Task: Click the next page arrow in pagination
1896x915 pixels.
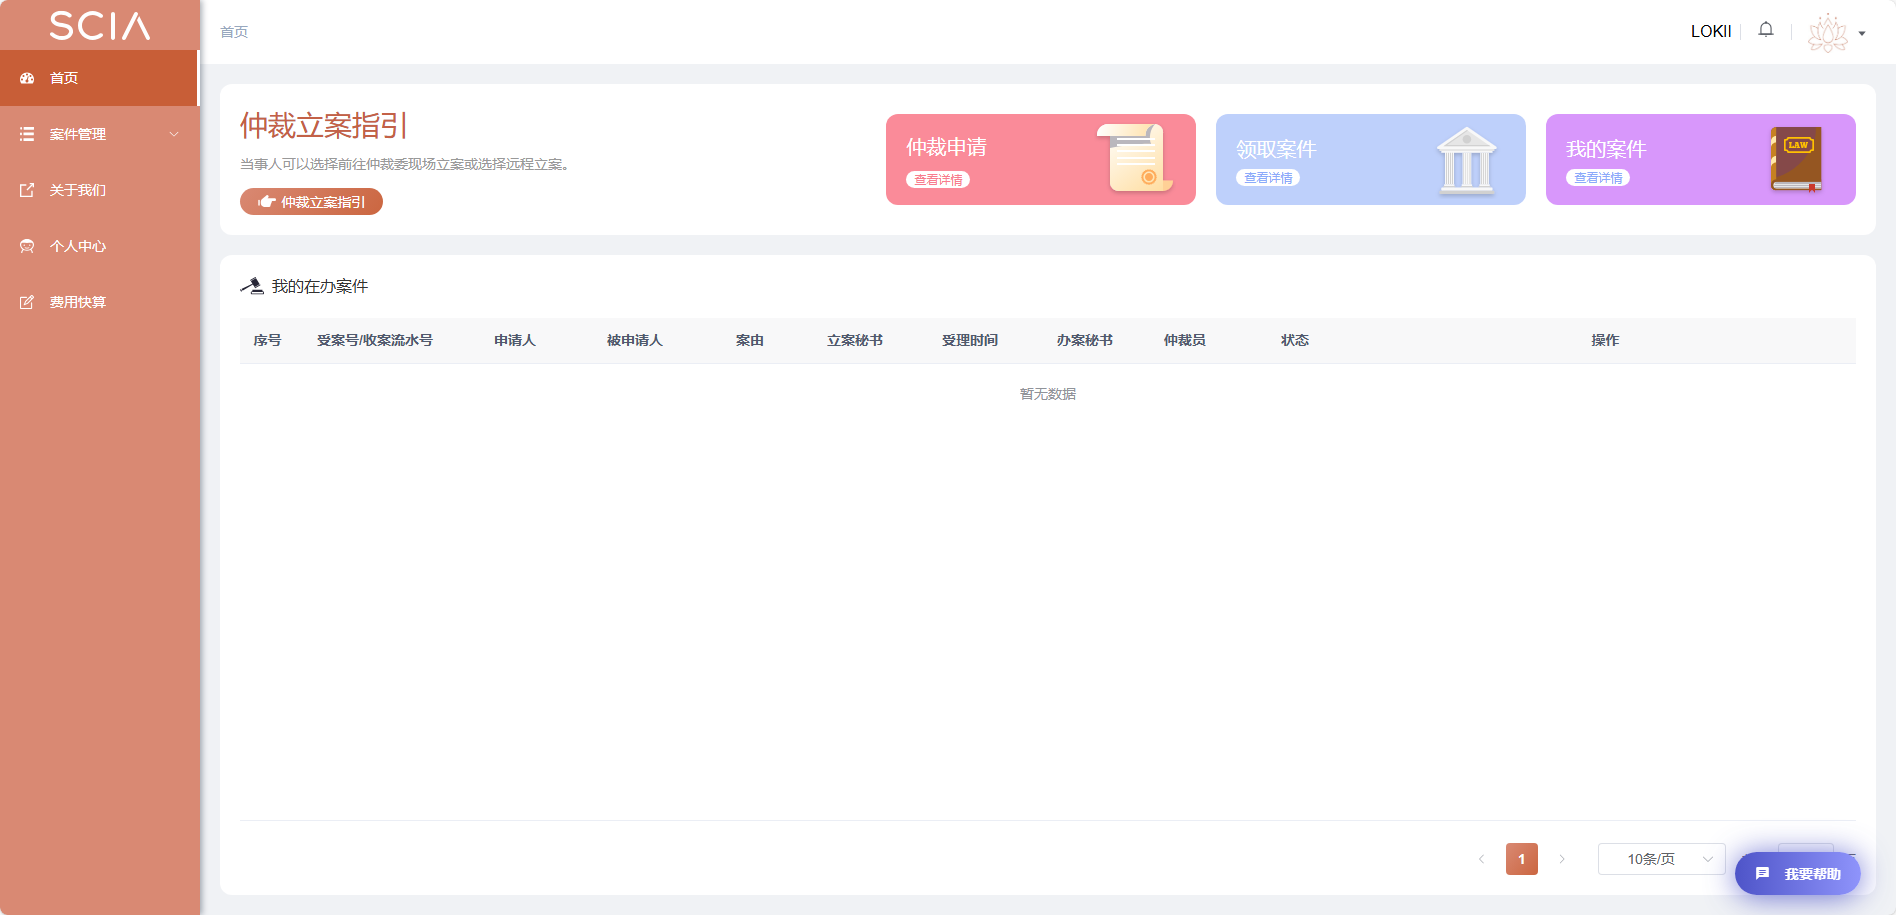Action: pos(1562,859)
